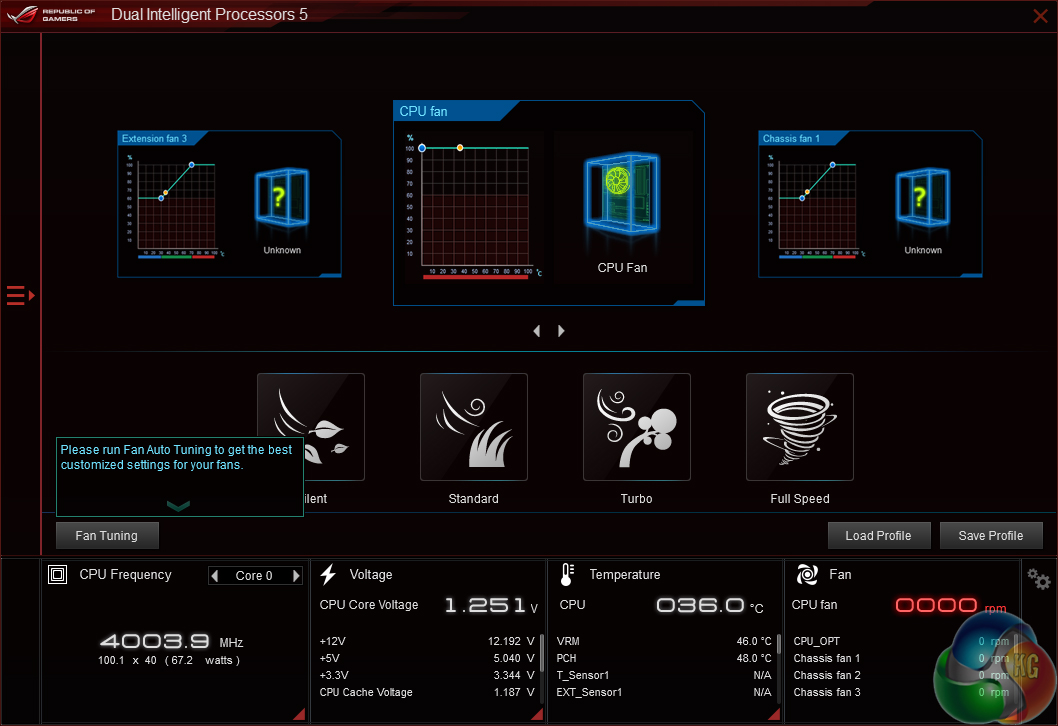Click the Chassis fan 2 rpm row
This screenshot has height=726, width=1058.
901,675
